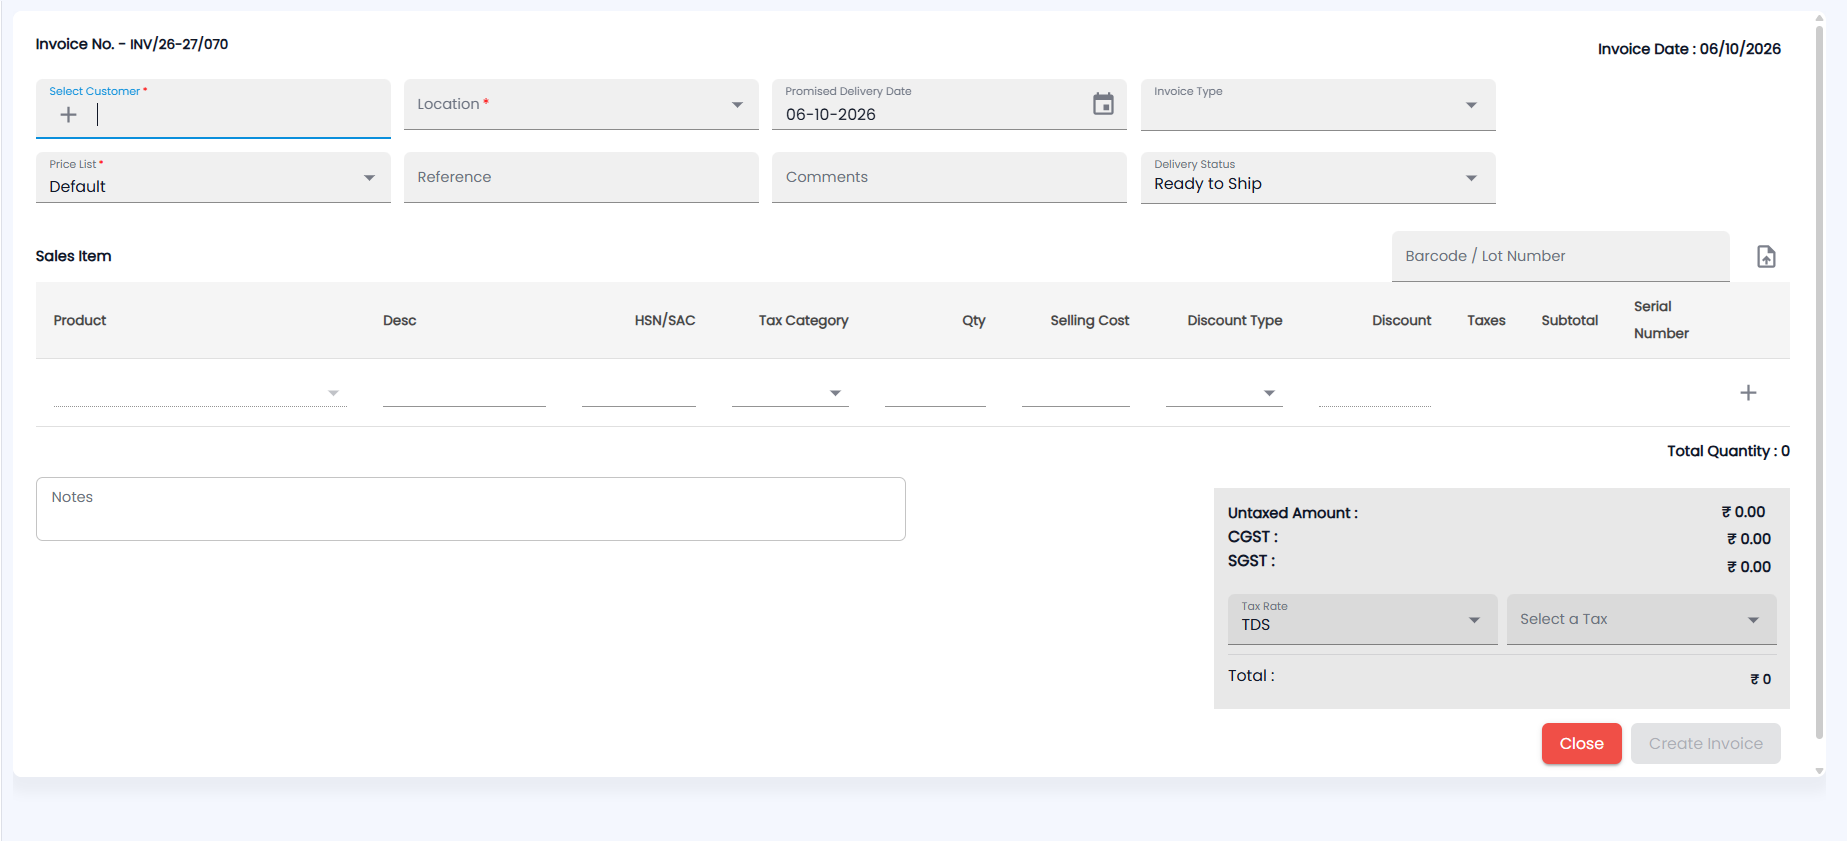This screenshot has height=841, width=1847.
Task: Click the HSN/SAC field in item row
Action: (639, 393)
